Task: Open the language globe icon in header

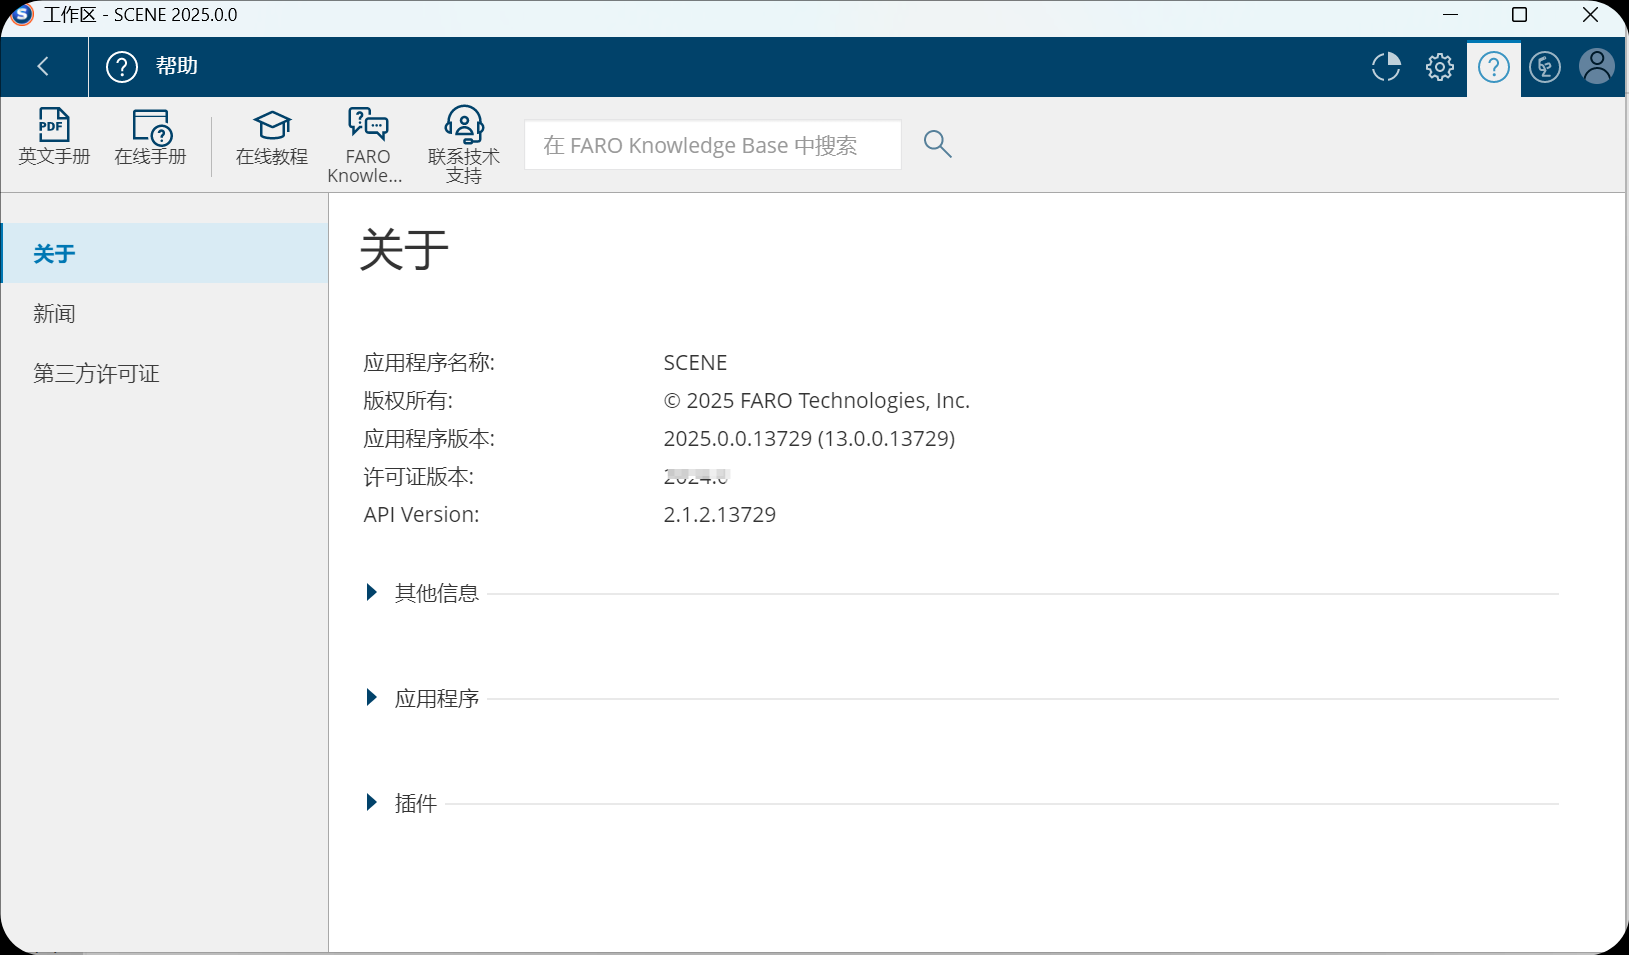Action: click(x=1545, y=67)
